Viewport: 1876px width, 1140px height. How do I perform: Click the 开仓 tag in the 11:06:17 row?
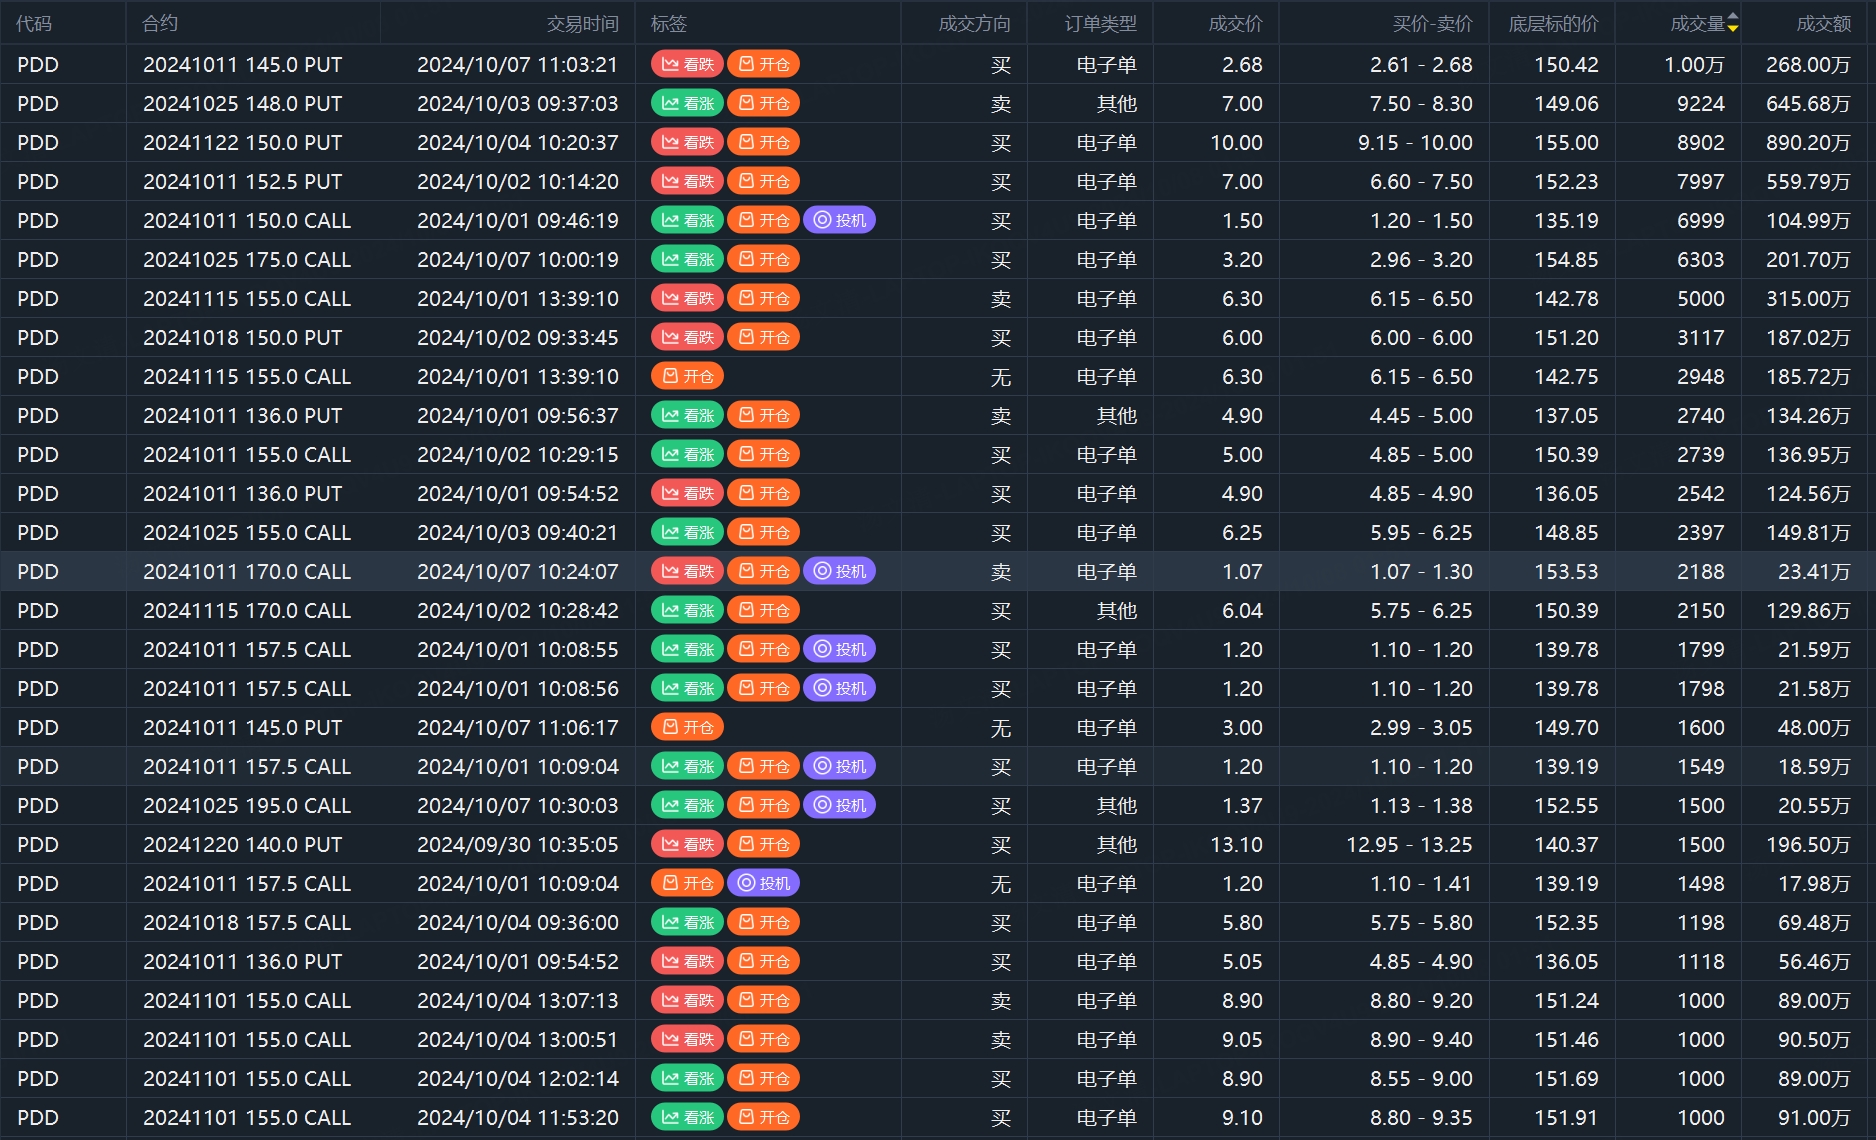[687, 727]
